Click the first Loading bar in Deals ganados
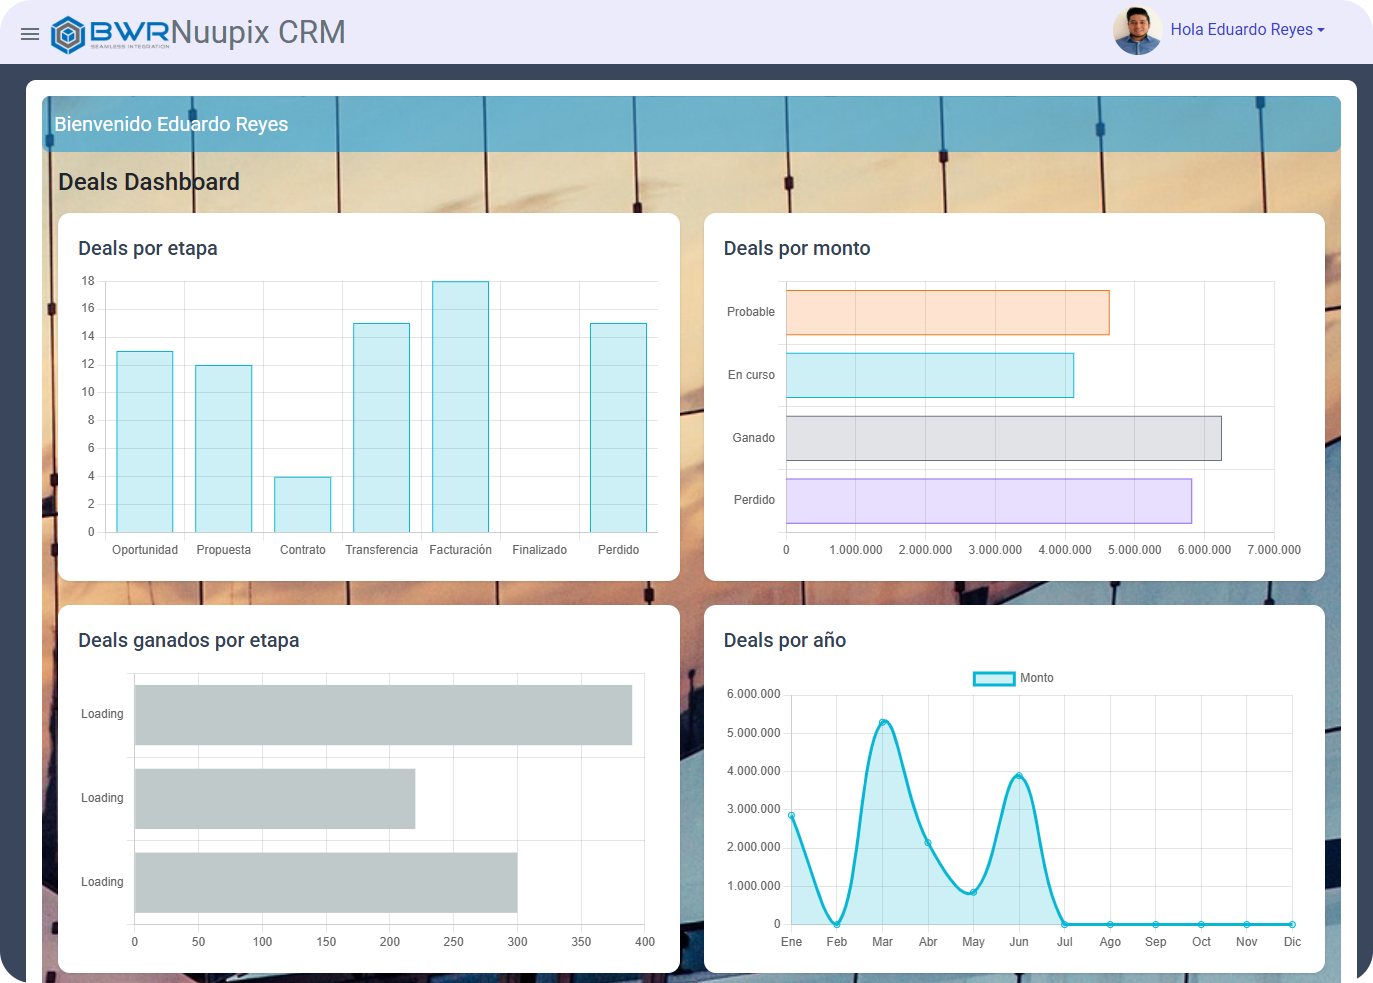Image resolution: width=1373 pixels, height=983 pixels. [383, 715]
